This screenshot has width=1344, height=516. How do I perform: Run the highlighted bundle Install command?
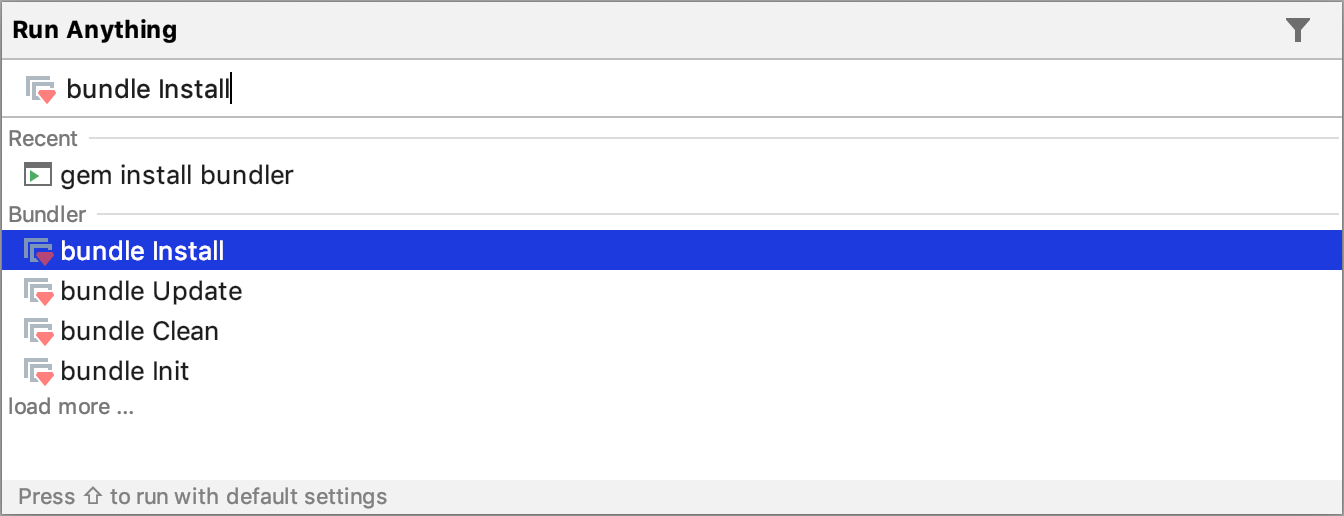click(142, 251)
